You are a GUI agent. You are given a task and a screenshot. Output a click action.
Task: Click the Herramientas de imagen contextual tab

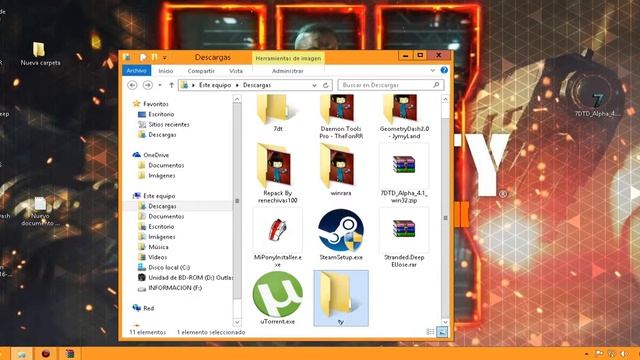(x=288, y=58)
